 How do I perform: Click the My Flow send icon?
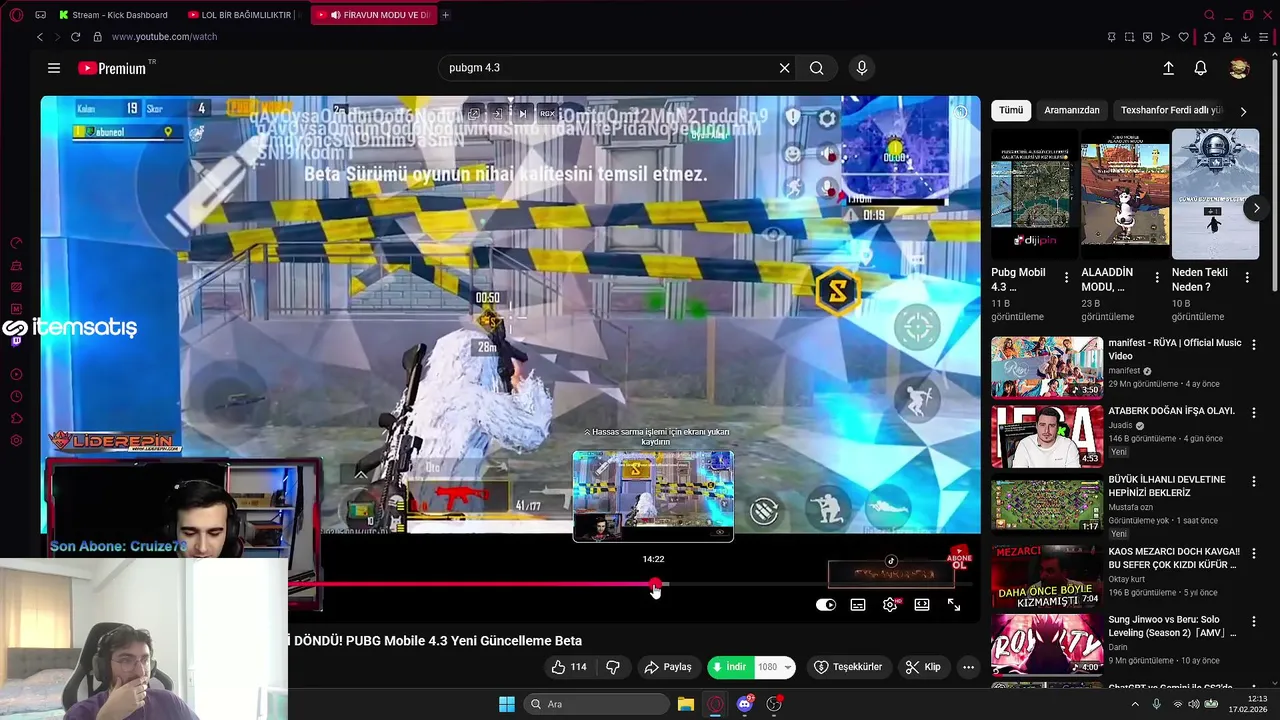point(1165,37)
